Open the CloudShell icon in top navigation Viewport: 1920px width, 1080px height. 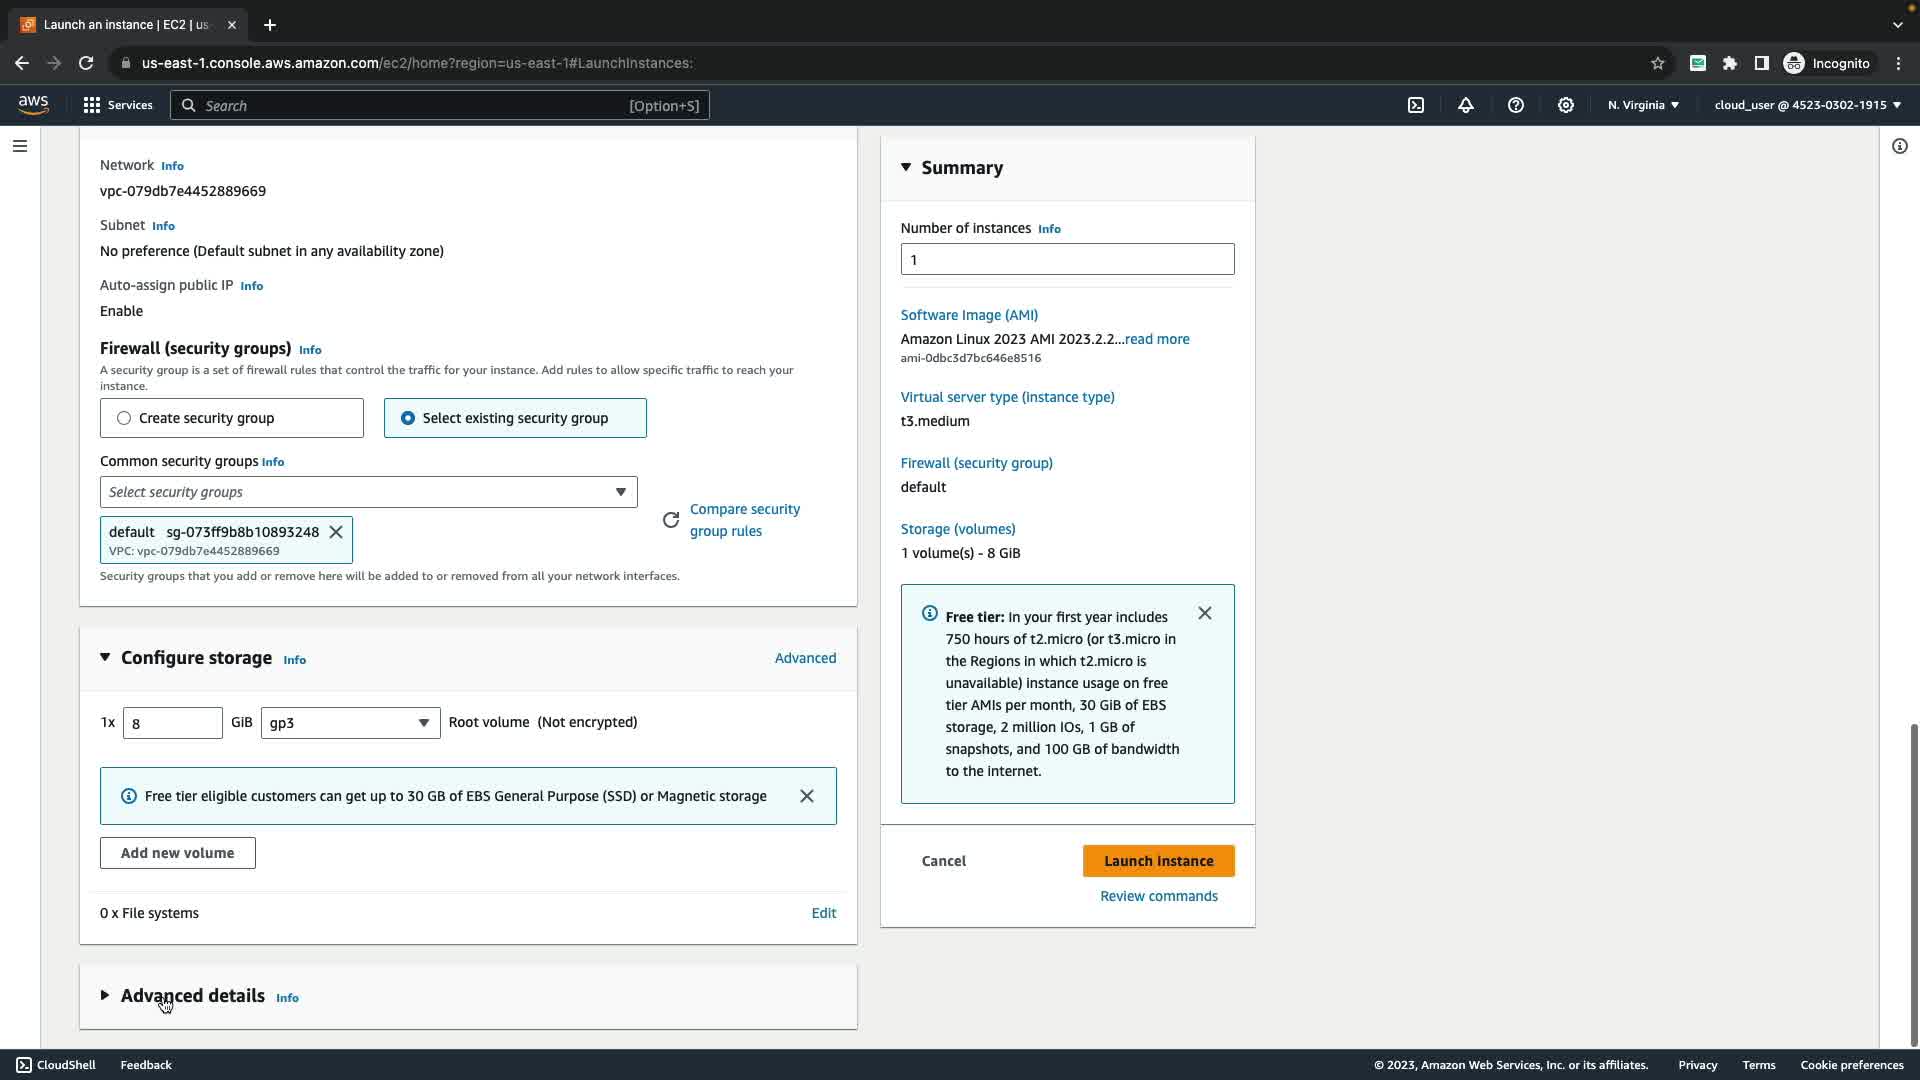[1416, 105]
